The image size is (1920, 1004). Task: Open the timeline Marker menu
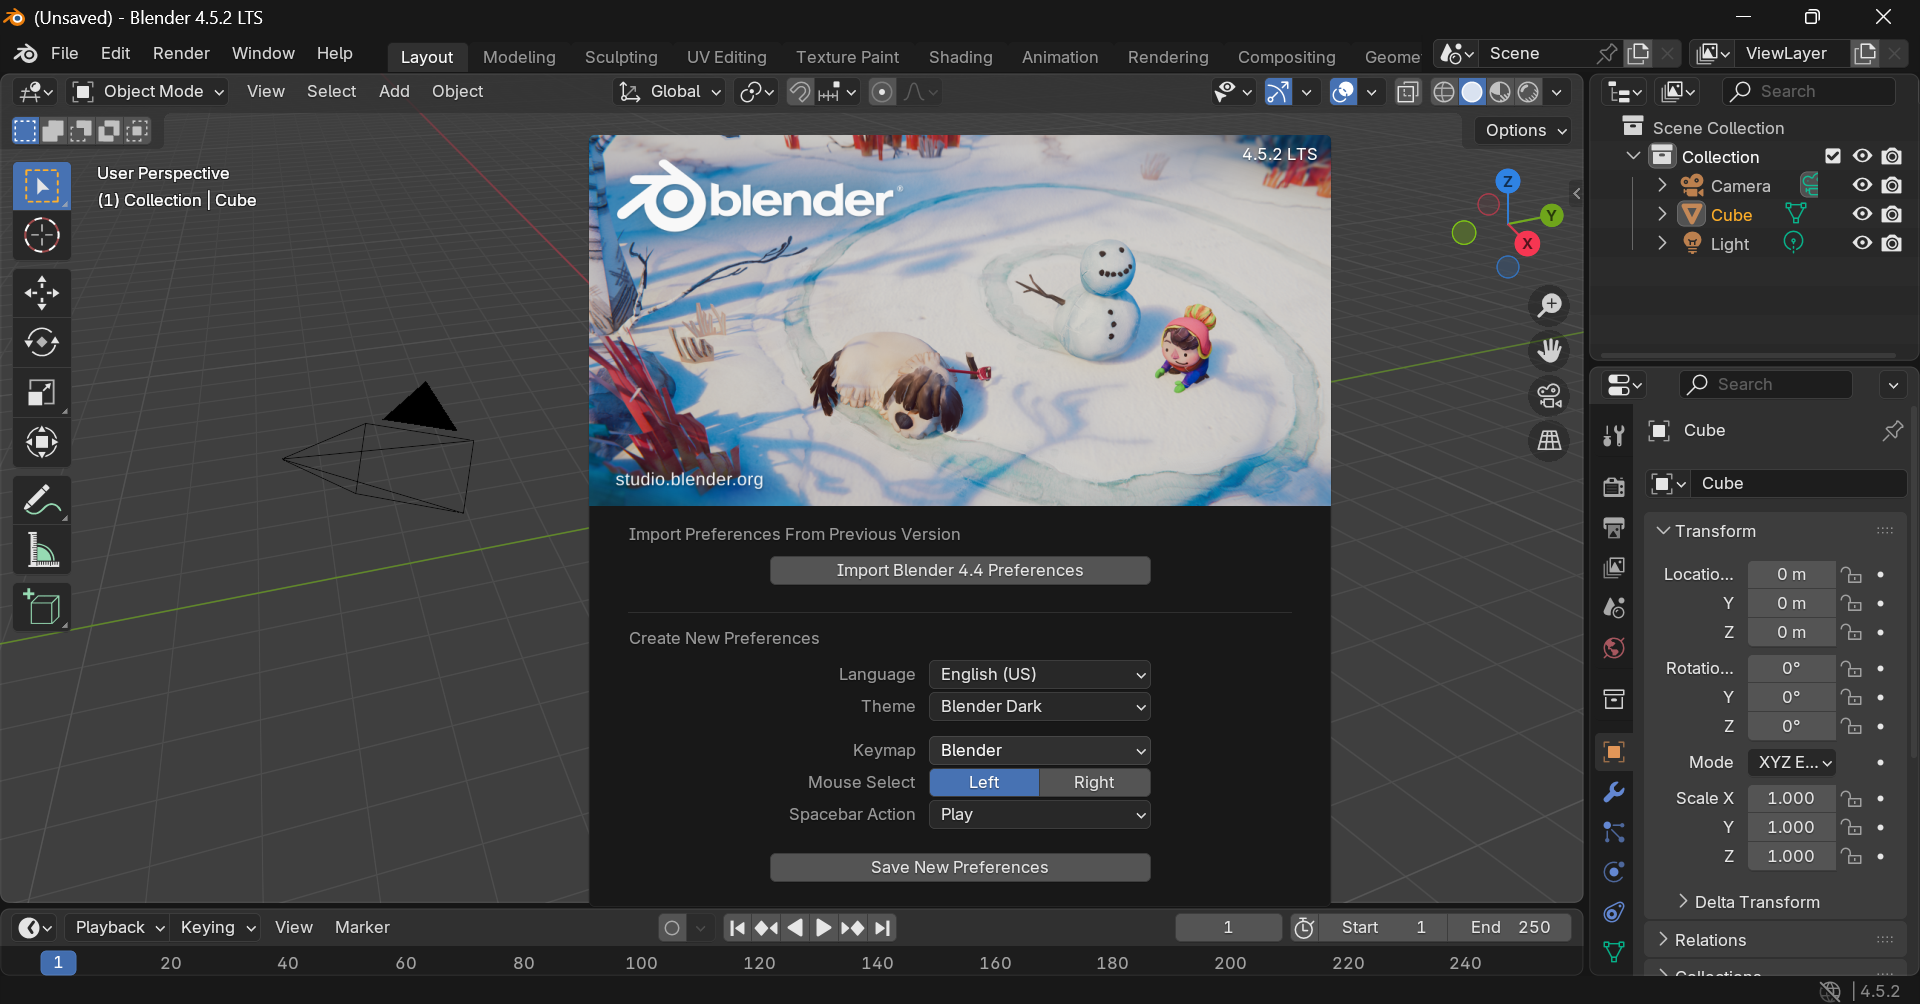(x=362, y=927)
